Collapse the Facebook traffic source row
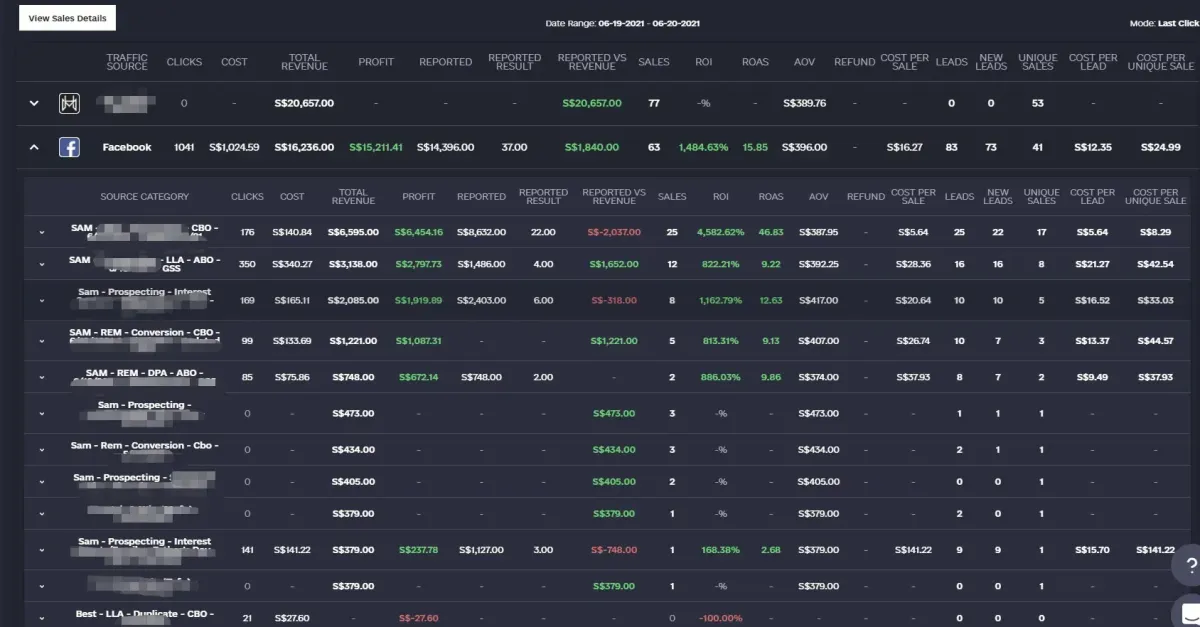The image size is (1200, 627). (34, 147)
